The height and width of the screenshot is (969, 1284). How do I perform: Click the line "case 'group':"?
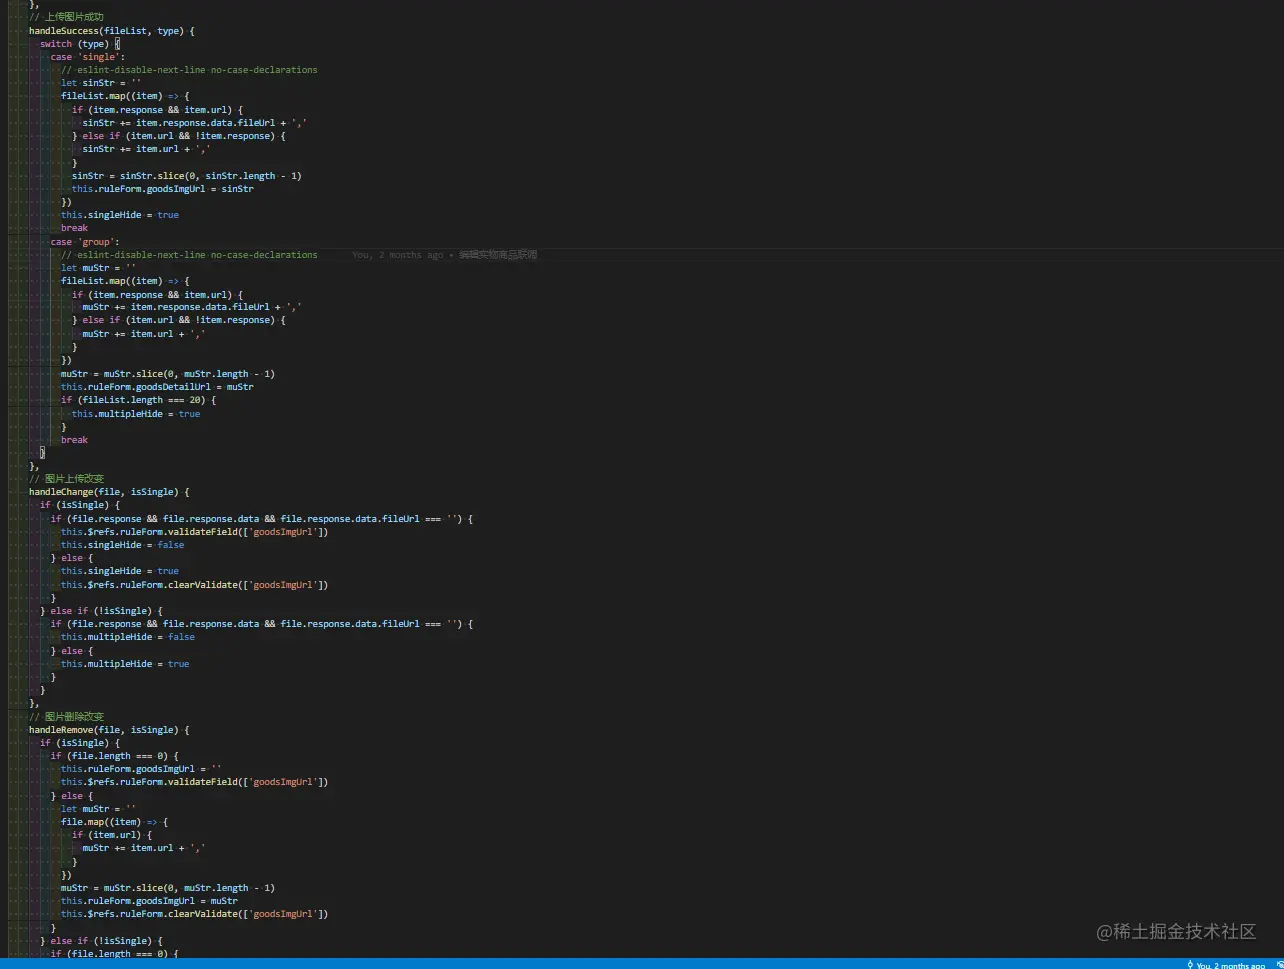[85, 242]
